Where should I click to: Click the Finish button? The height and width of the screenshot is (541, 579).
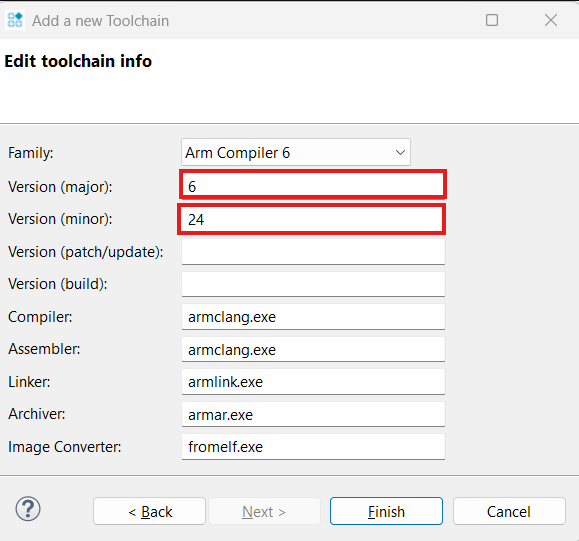click(386, 511)
